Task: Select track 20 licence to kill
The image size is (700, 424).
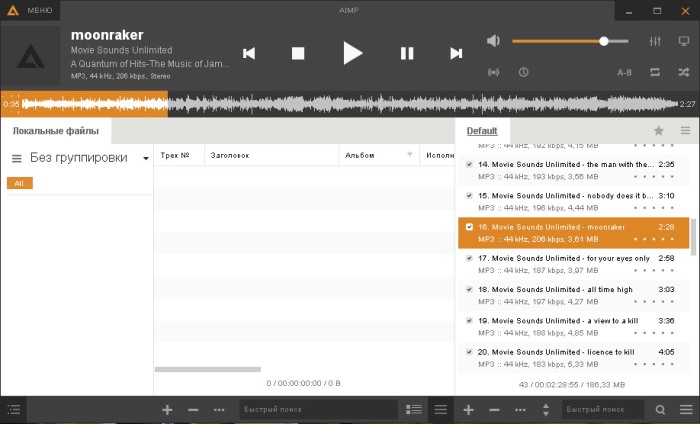Action: [x=574, y=358]
